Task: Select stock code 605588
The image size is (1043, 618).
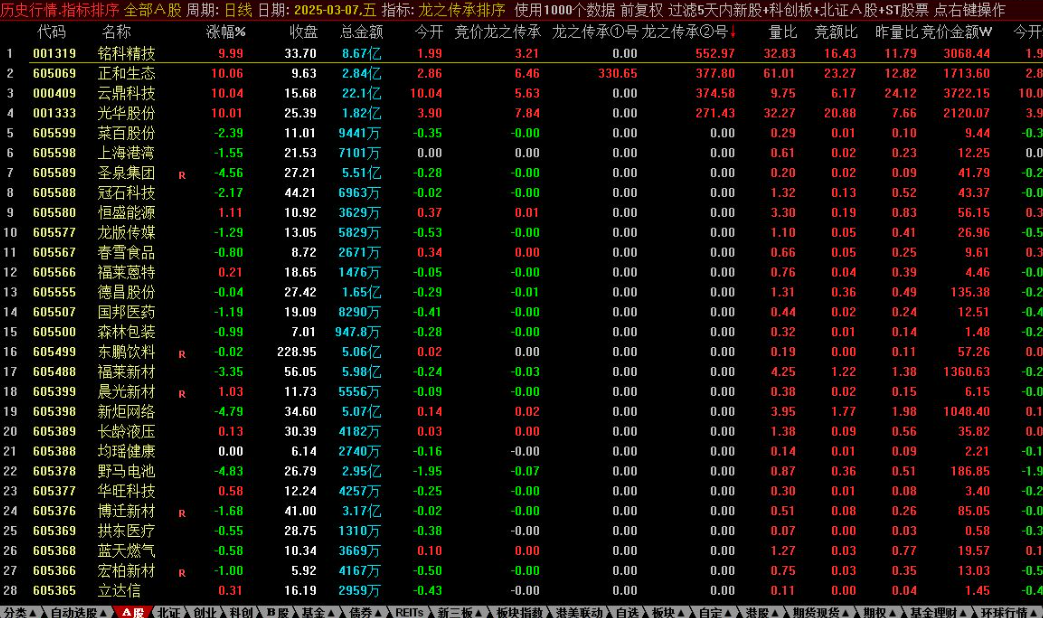Action: click(55, 193)
